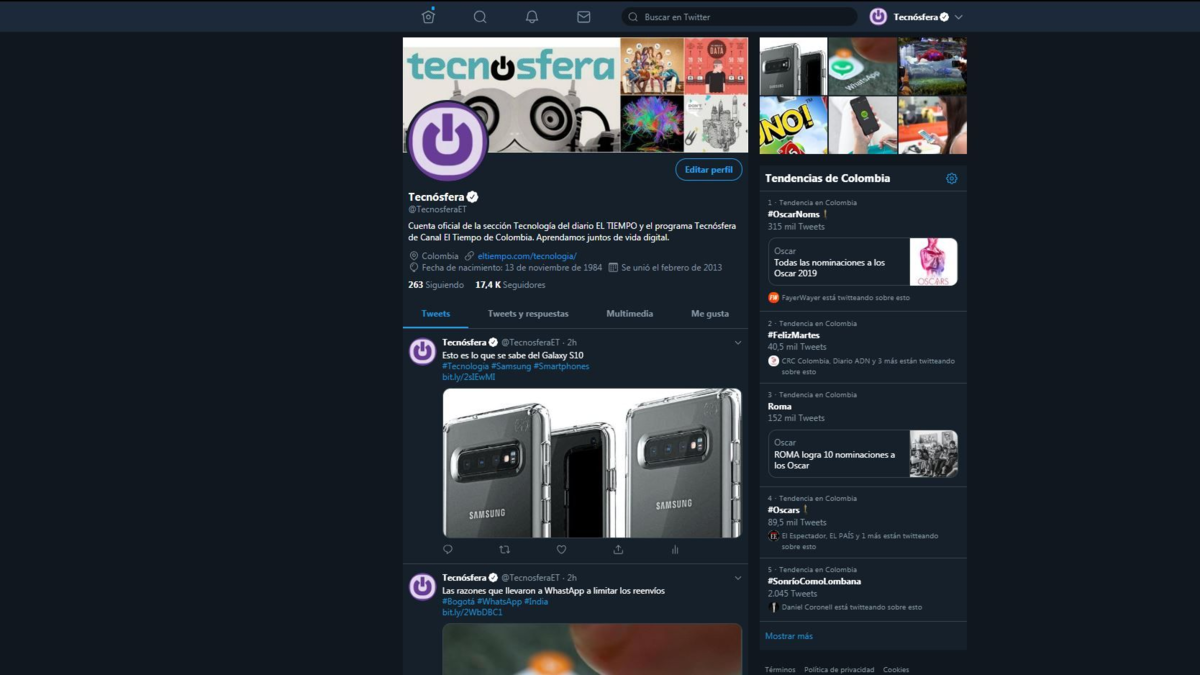View analytics for the Galaxy S10 tweet
Screen dimensions: 1200x675
coord(675,550)
